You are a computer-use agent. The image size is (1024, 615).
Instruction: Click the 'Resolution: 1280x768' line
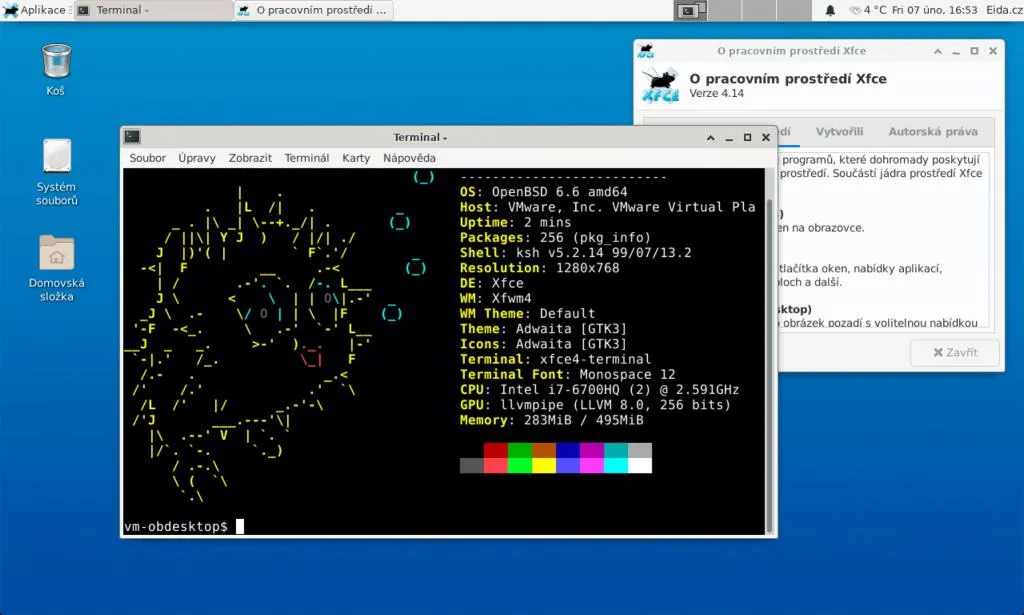coord(539,268)
